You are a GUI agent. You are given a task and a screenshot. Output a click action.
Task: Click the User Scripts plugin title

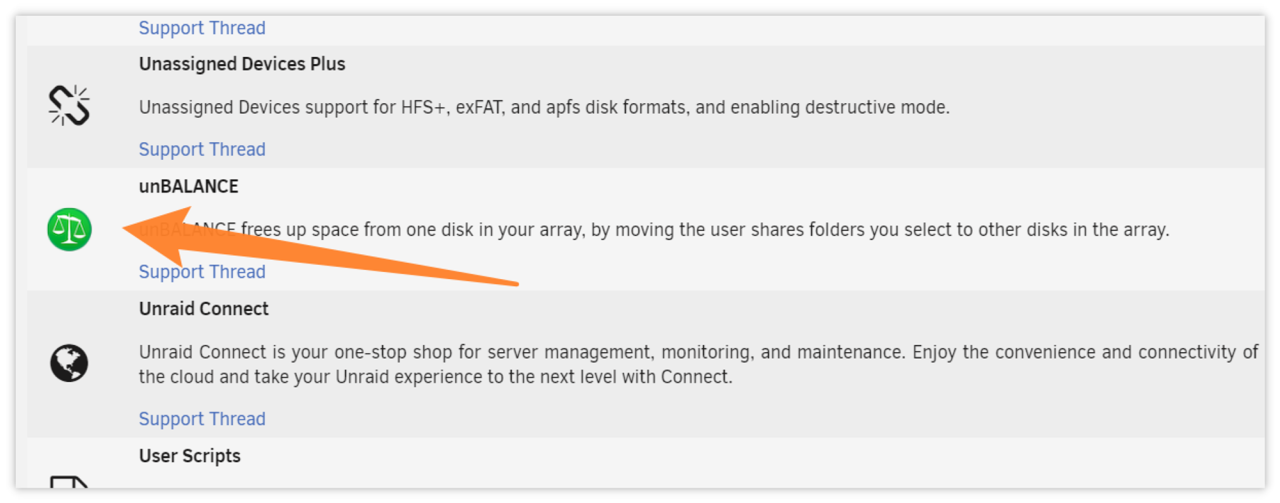click(x=190, y=456)
